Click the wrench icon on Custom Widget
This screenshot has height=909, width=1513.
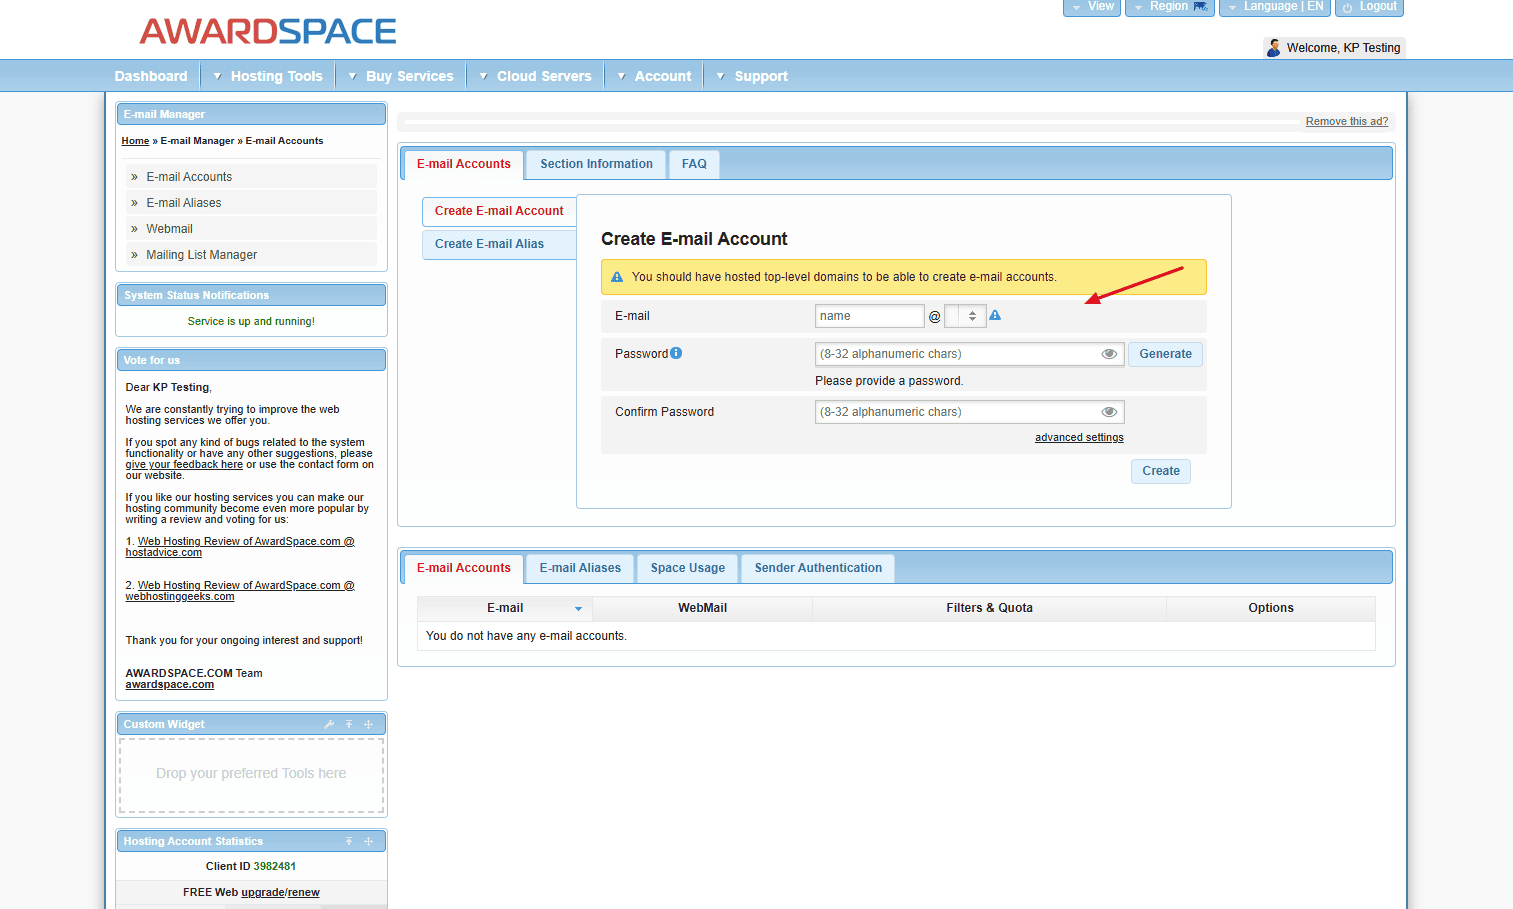click(x=329, y=724)
